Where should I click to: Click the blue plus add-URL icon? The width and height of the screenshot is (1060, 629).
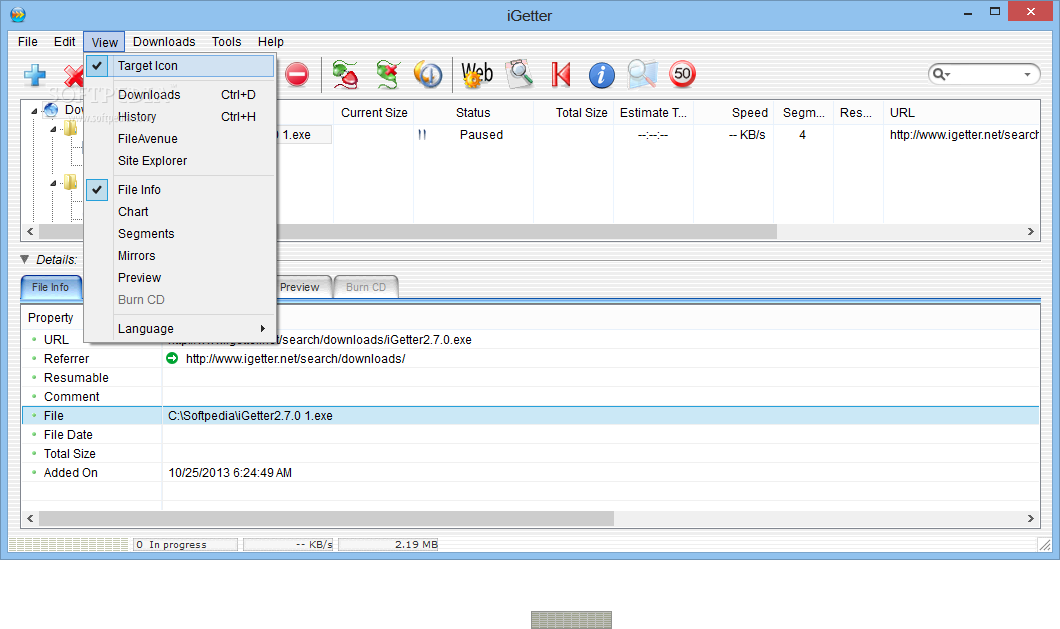pyautogui.click(x=34, y=74)
